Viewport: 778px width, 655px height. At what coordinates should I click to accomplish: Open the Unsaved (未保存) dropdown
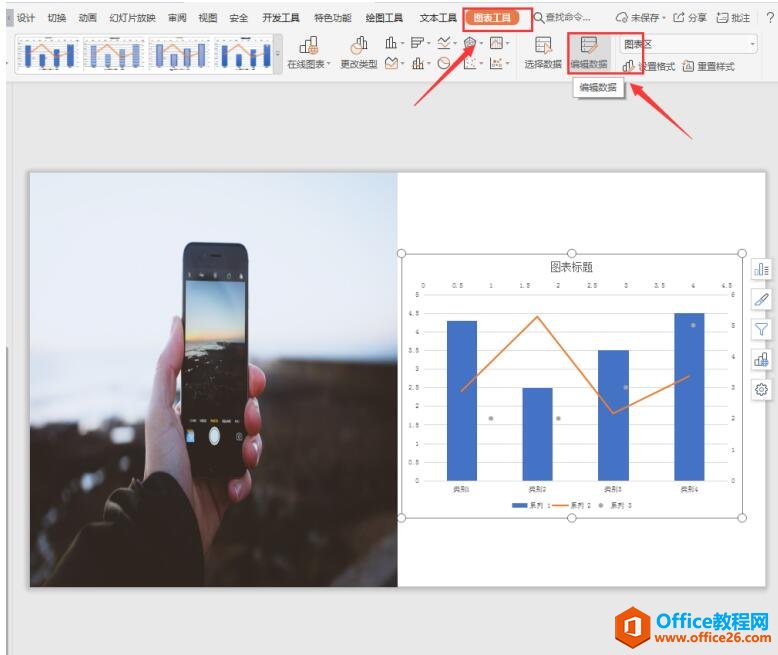[x=640, y=18]
